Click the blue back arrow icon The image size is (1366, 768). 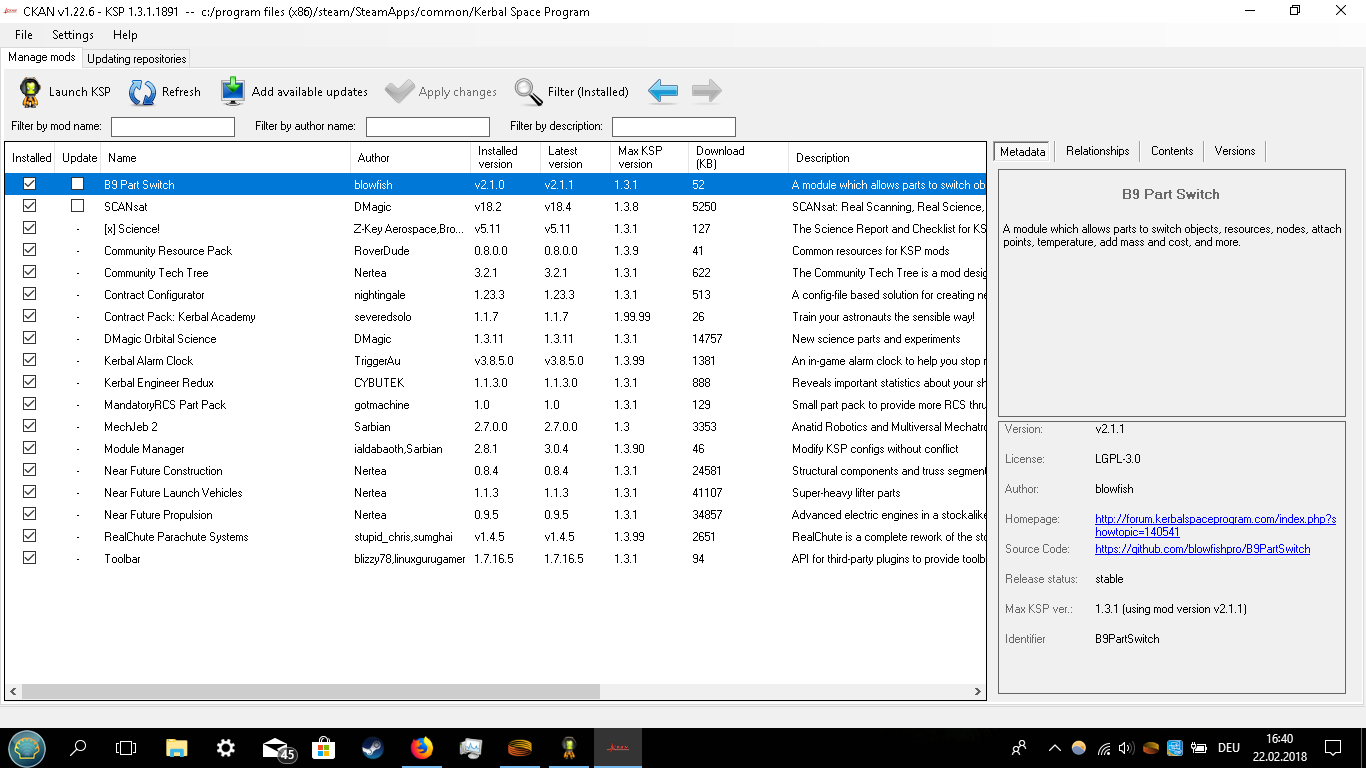663,92
